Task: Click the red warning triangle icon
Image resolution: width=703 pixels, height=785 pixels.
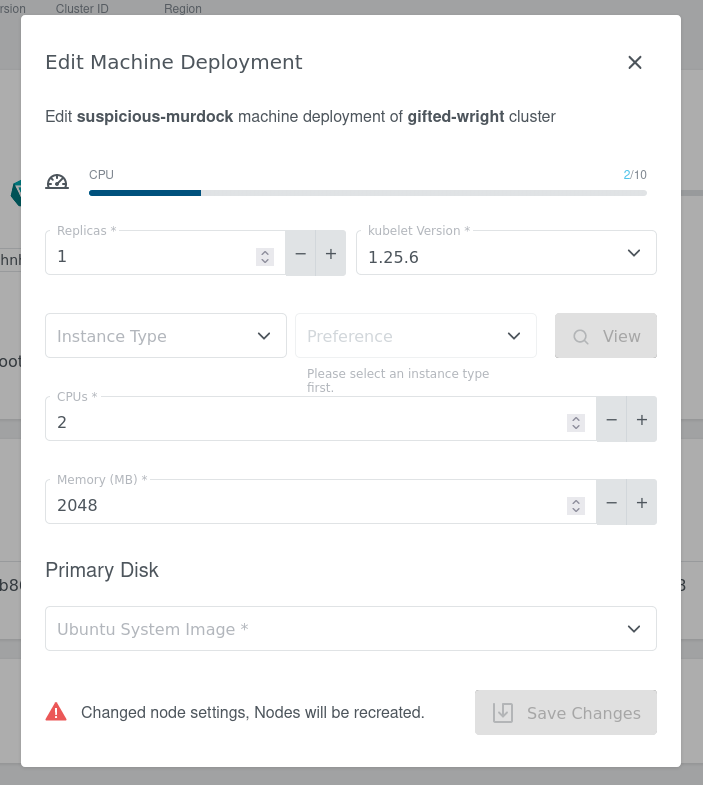Action: (x=56, y=712)
